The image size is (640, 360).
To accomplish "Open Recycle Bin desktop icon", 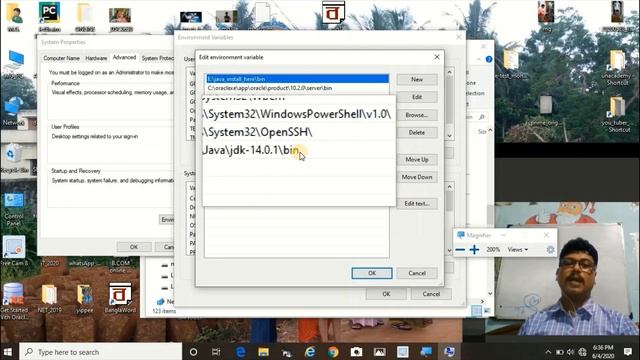I will click(x=14, y=159).
